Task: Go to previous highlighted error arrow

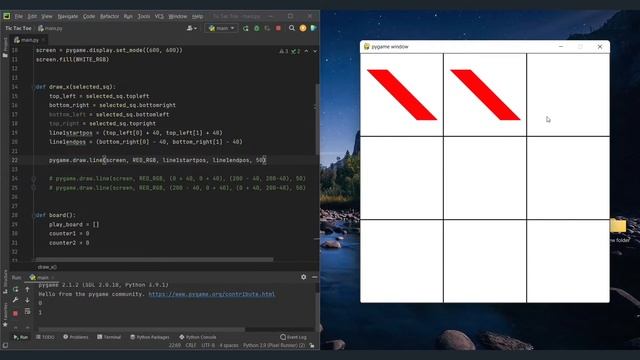Action: click(x=307, y=51)
